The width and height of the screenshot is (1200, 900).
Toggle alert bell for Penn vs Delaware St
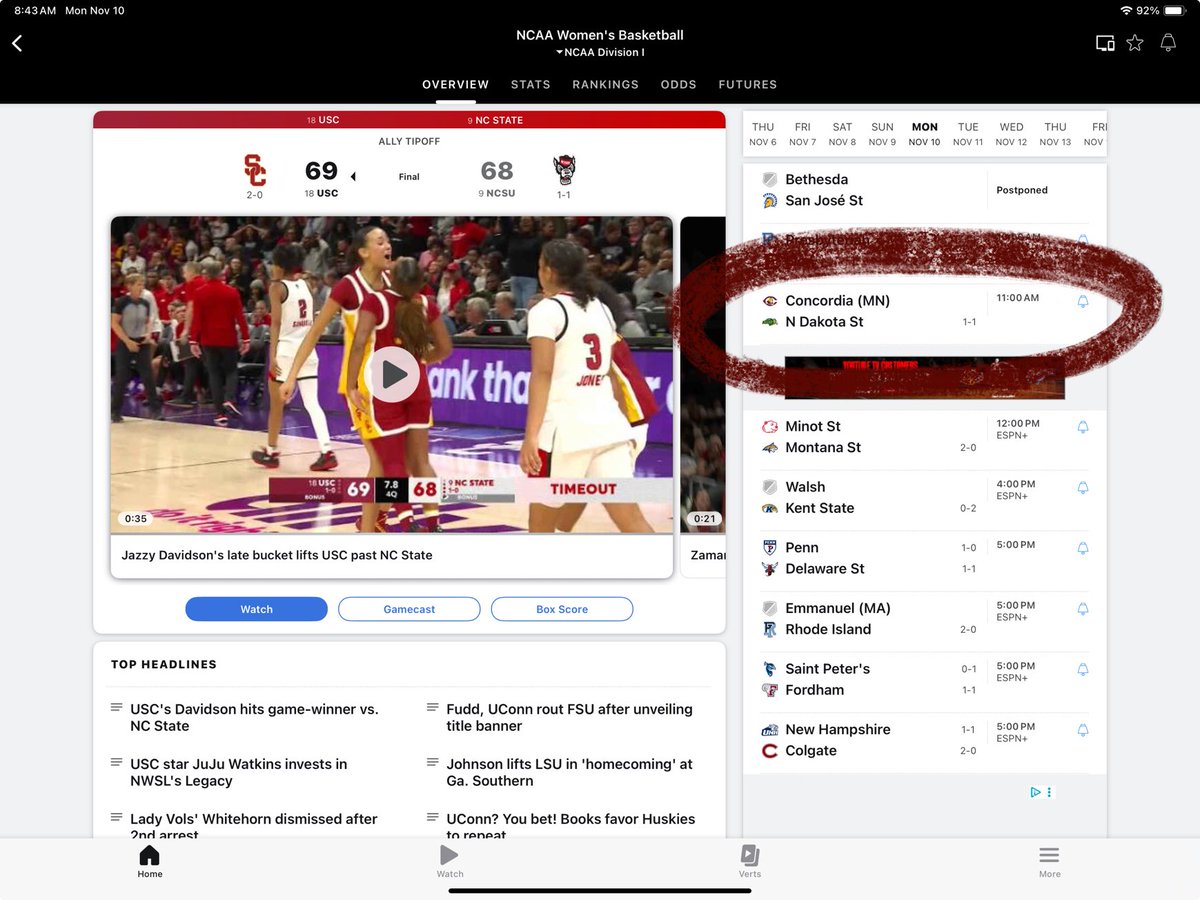[1082, 548]
